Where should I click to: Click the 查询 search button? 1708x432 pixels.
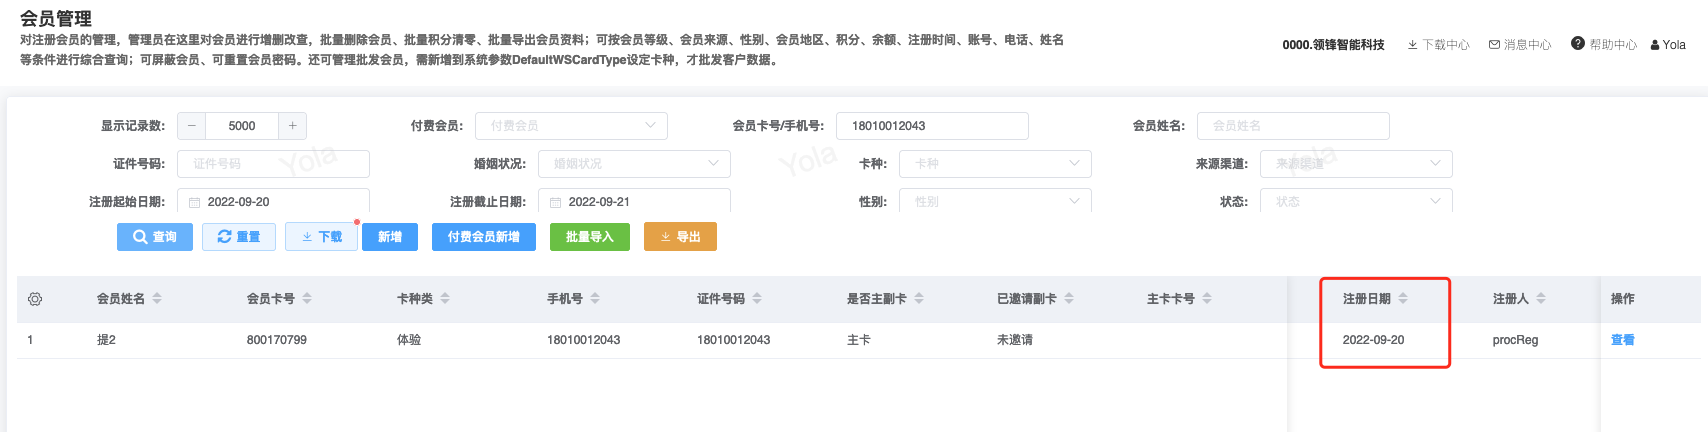click(x=155, y=237)
